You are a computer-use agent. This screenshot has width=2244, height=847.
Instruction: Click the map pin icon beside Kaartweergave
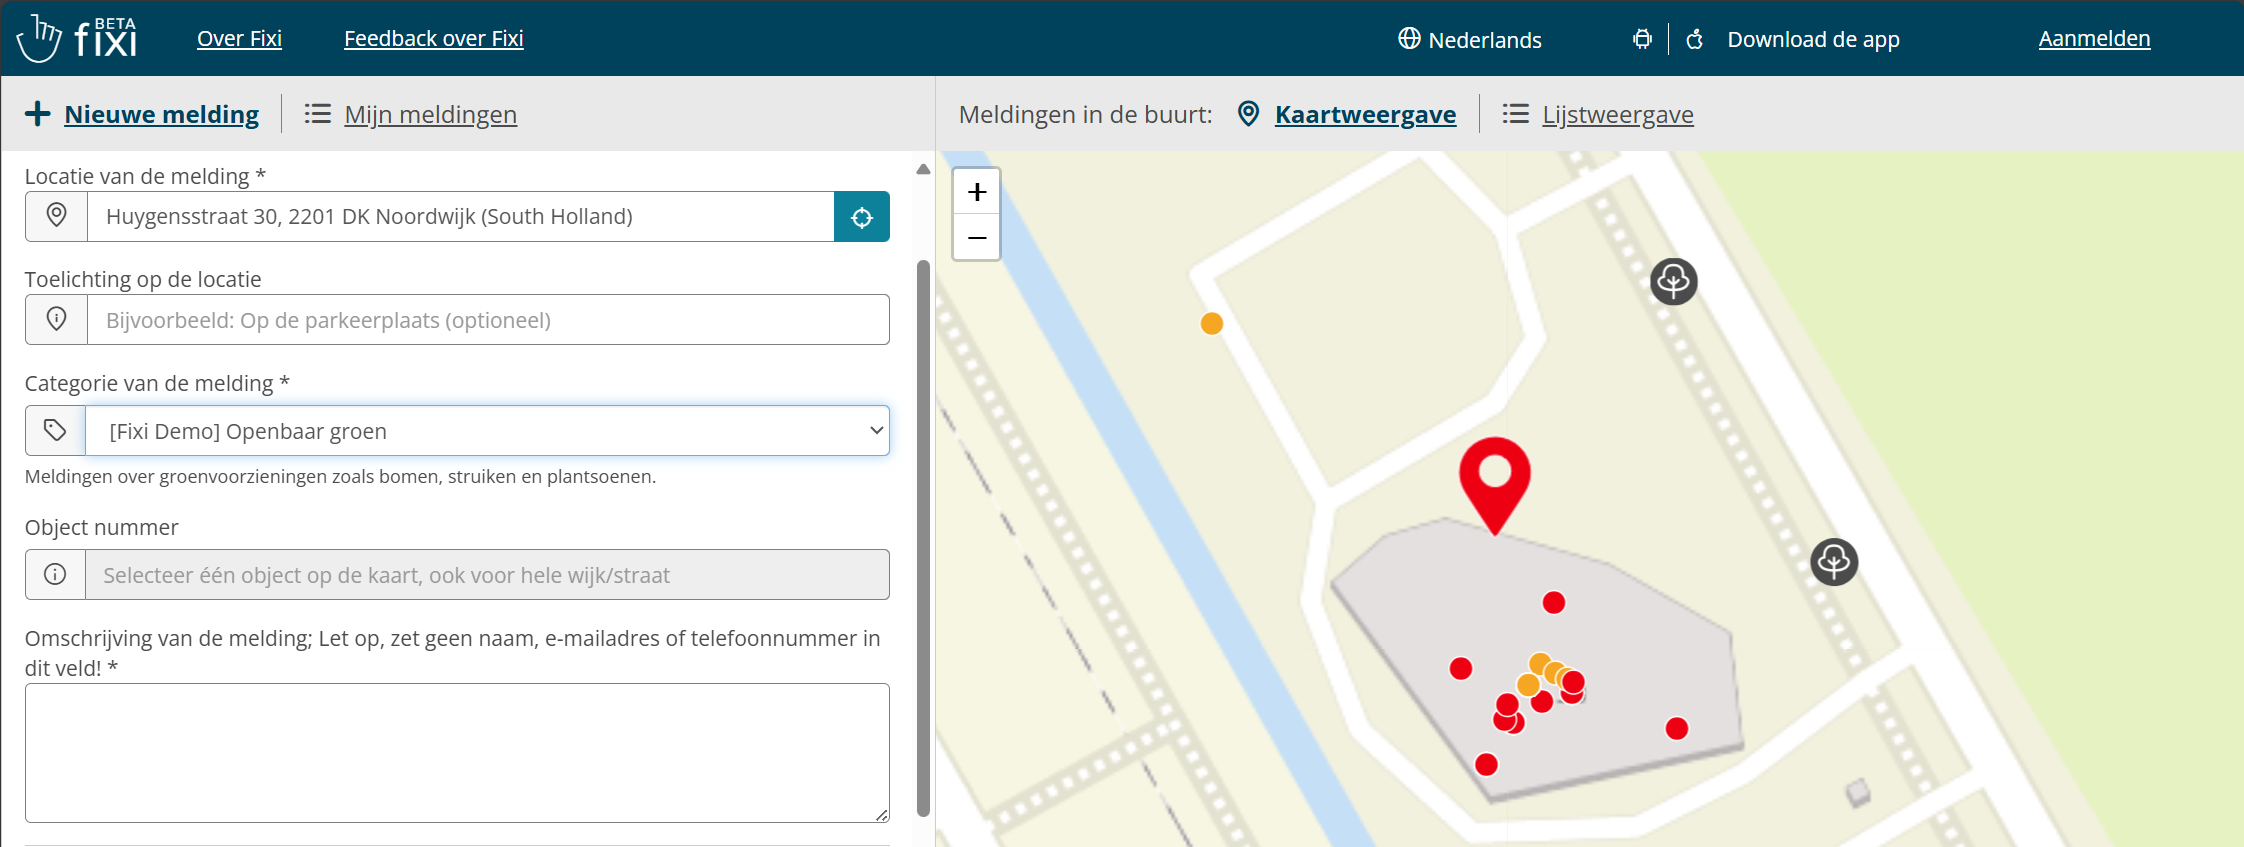coord(1248,114)
